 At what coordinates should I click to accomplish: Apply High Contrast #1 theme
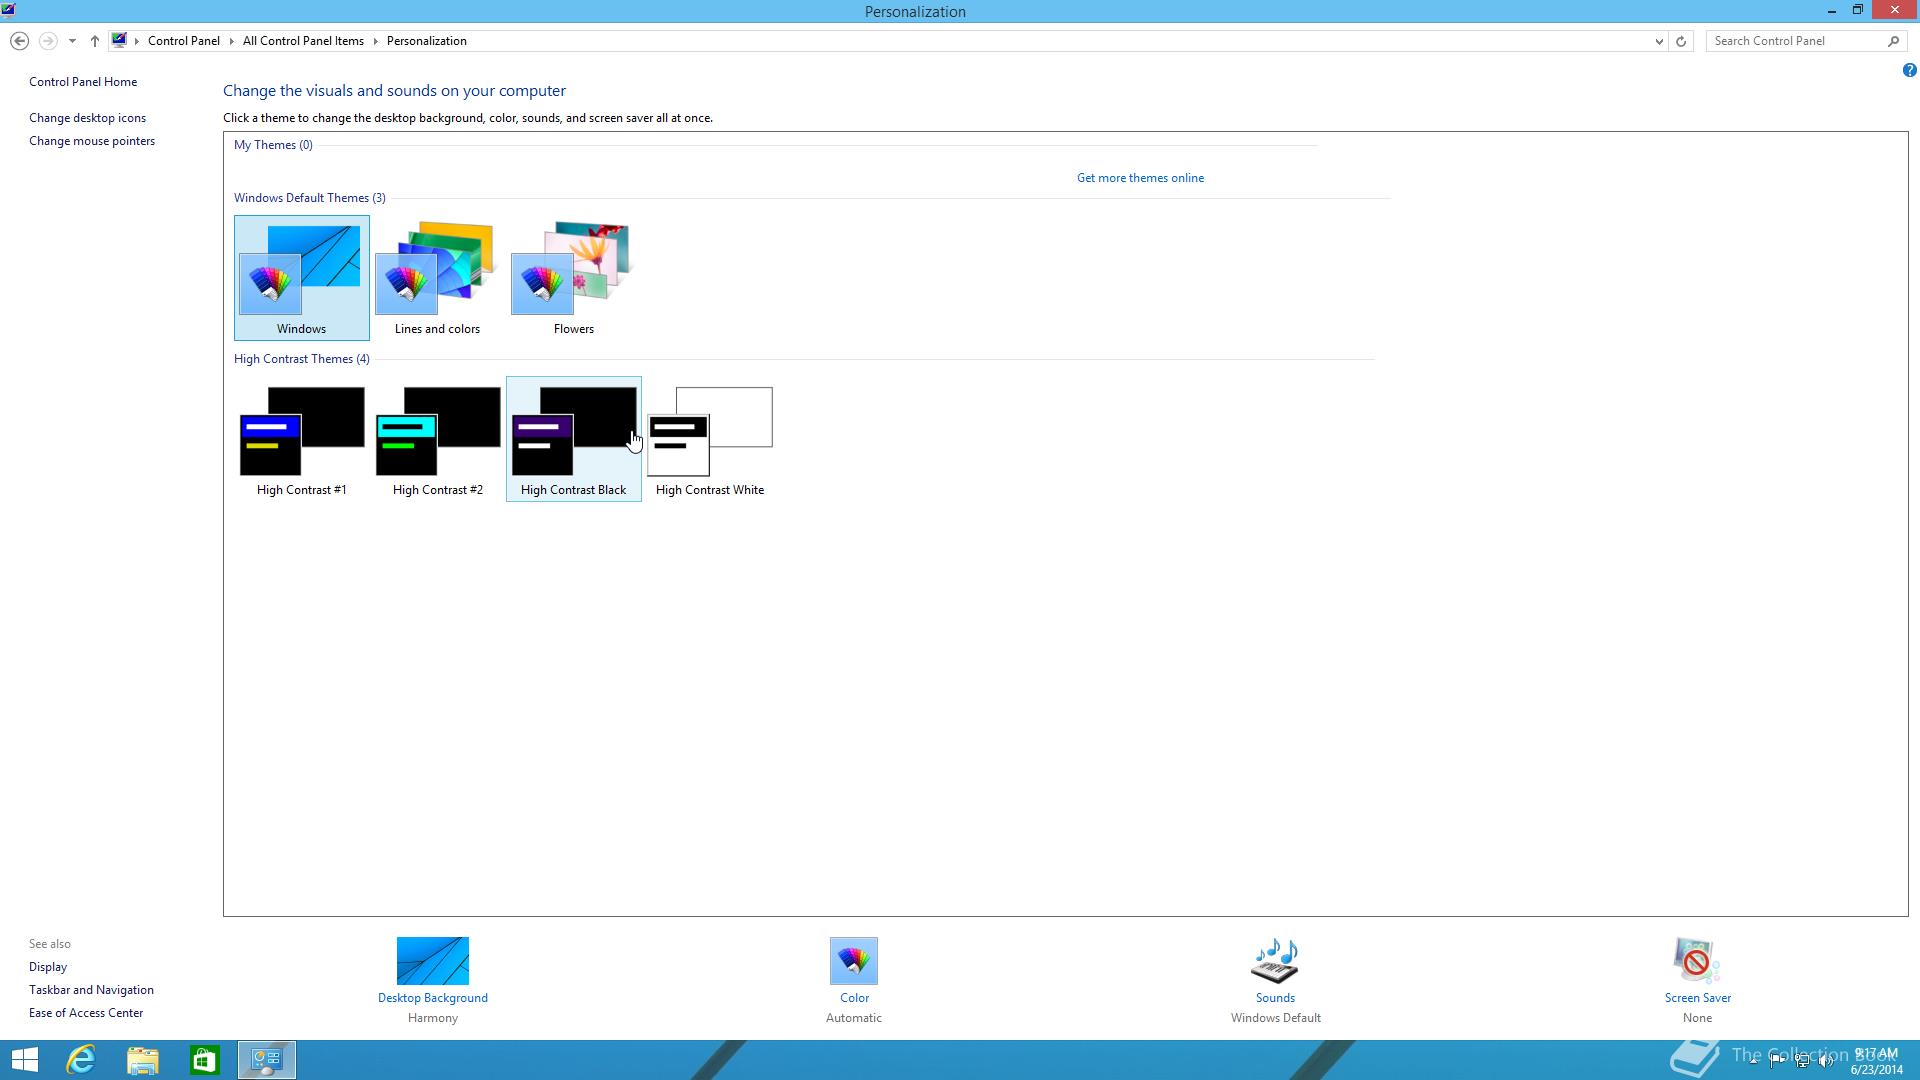pyautogui.click(x=301, y=439)
